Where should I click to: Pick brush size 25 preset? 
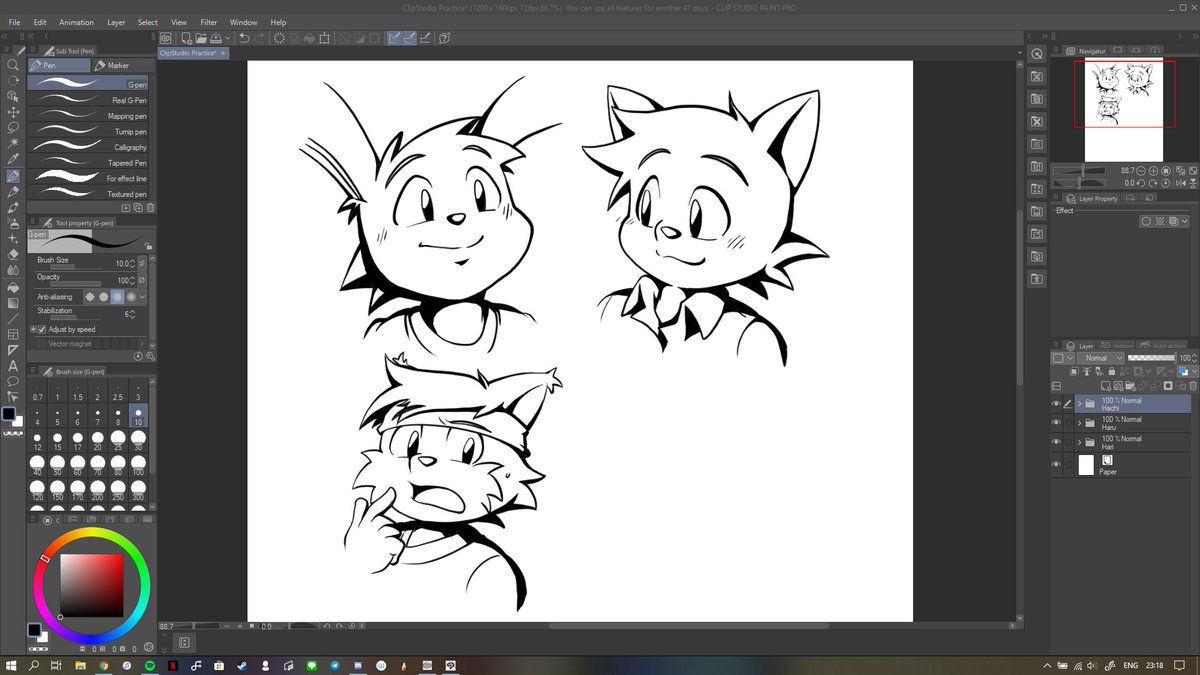point(118,439)
